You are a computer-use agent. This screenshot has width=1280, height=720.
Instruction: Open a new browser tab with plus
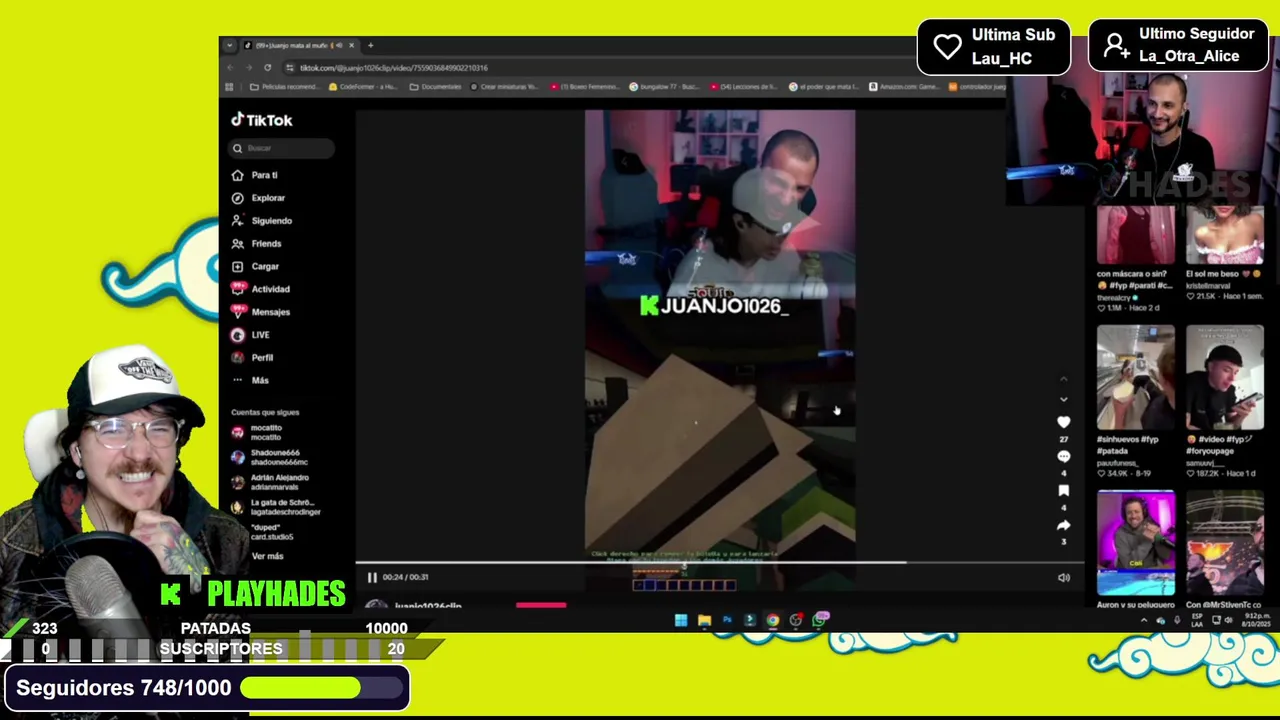pyautogui.click(x=370, y=45)
